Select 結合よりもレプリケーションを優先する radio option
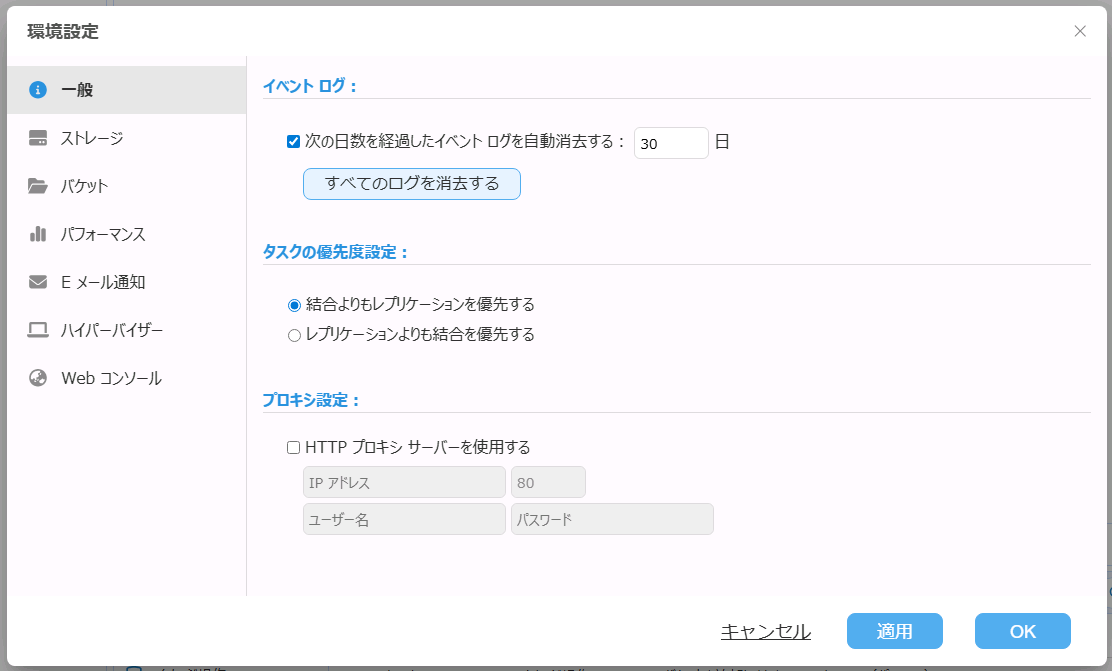 coord(294,305)
